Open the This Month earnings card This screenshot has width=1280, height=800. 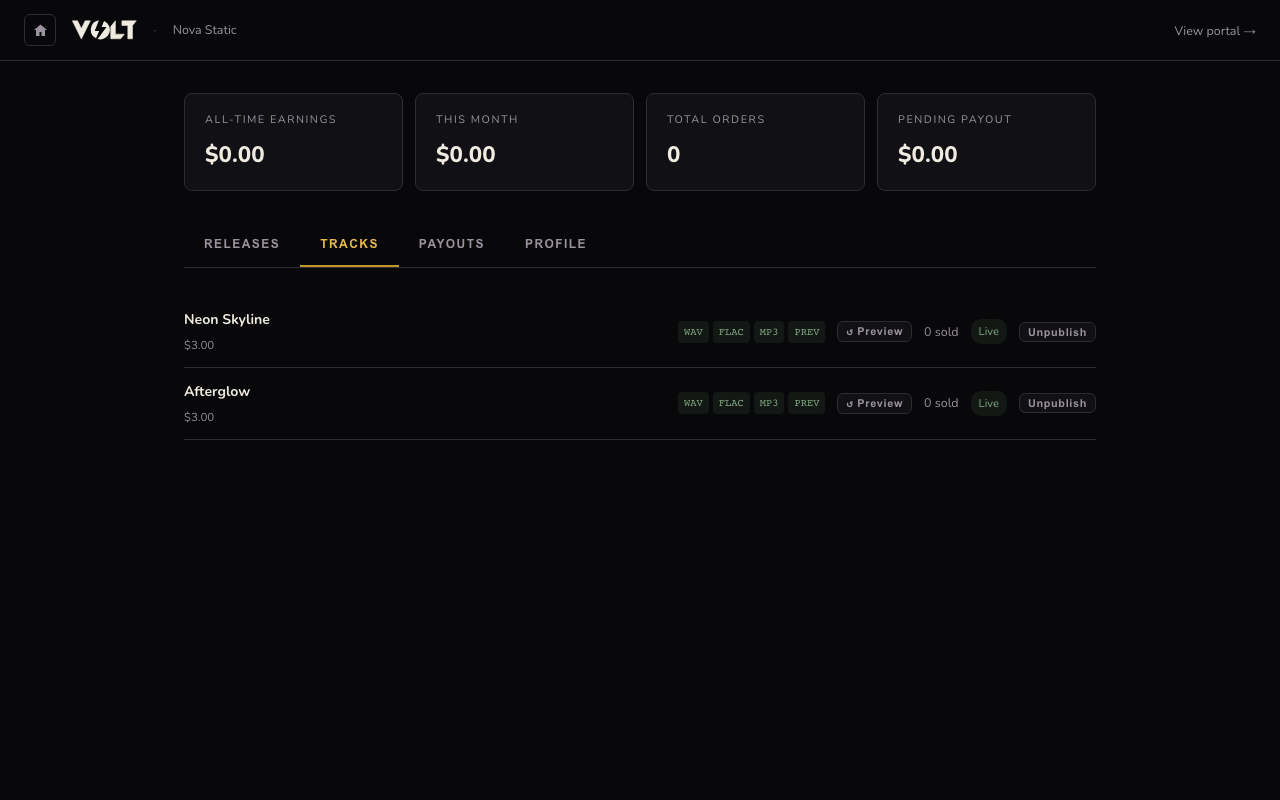pos(524,142)
